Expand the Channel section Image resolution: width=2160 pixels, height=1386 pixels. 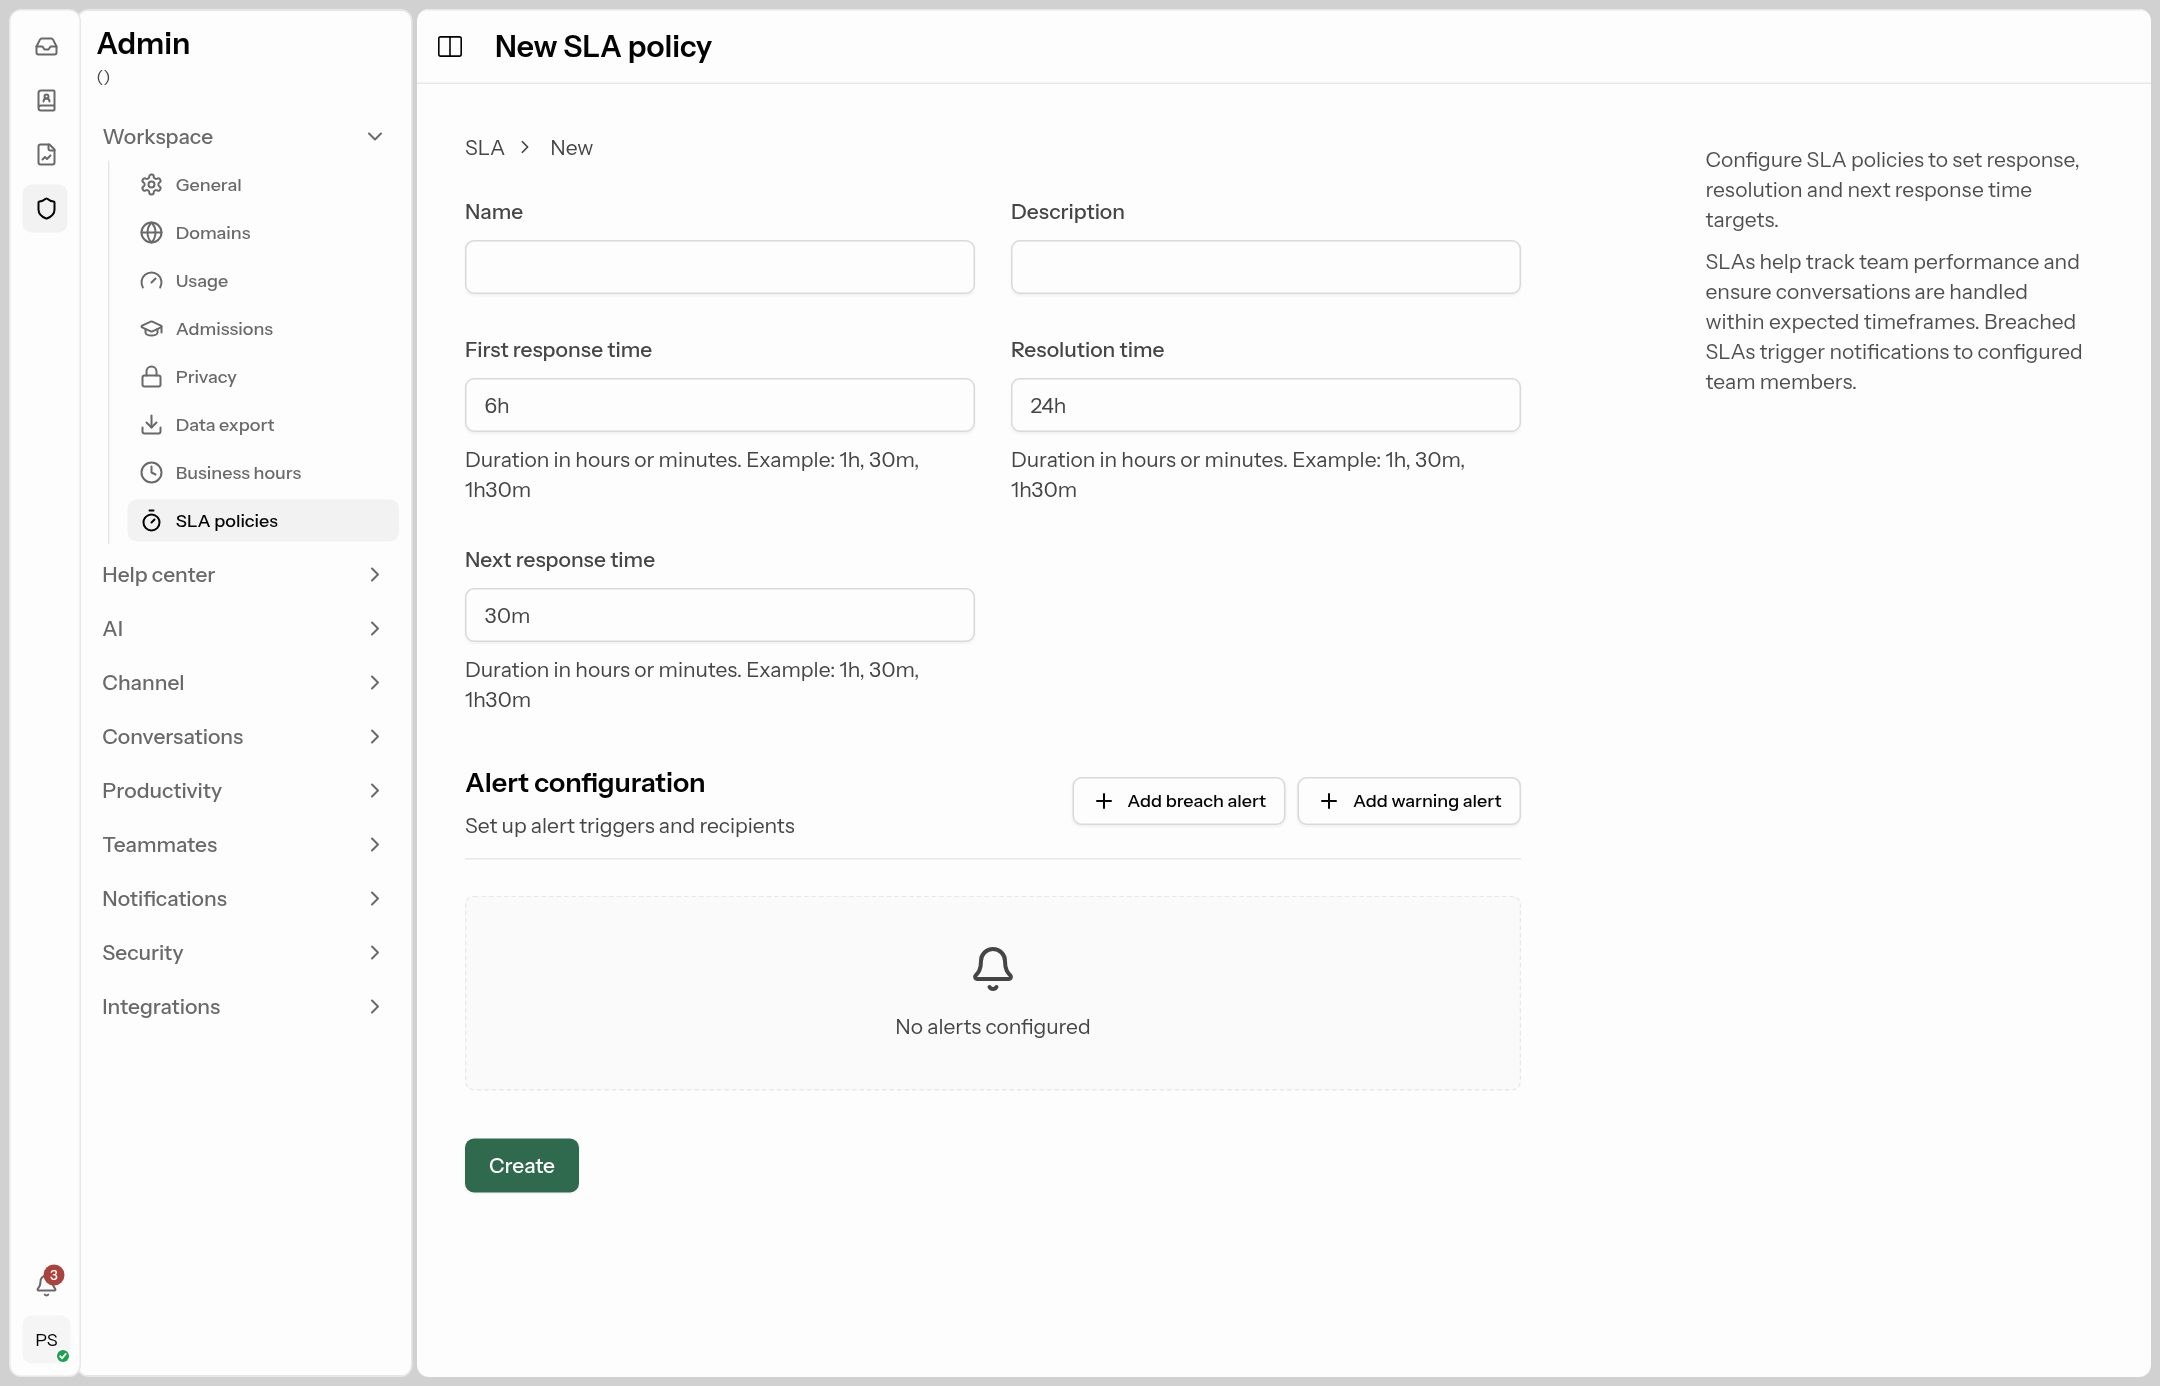tap(243, 682)
